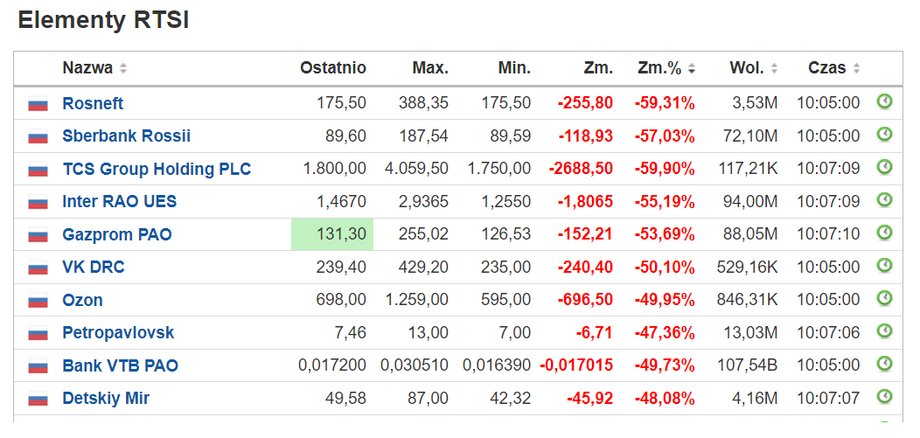Open the Rosneft stock link
The image size is (920, 438).
point(93,104)
